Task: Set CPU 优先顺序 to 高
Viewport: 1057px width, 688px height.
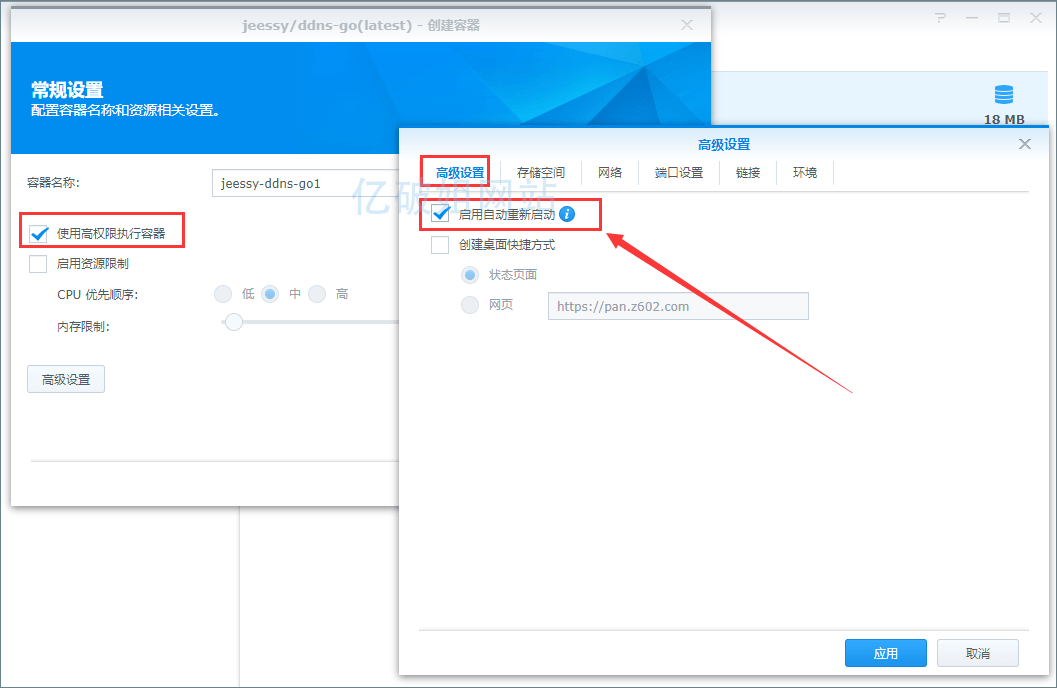Action: (x=317, y=294)
